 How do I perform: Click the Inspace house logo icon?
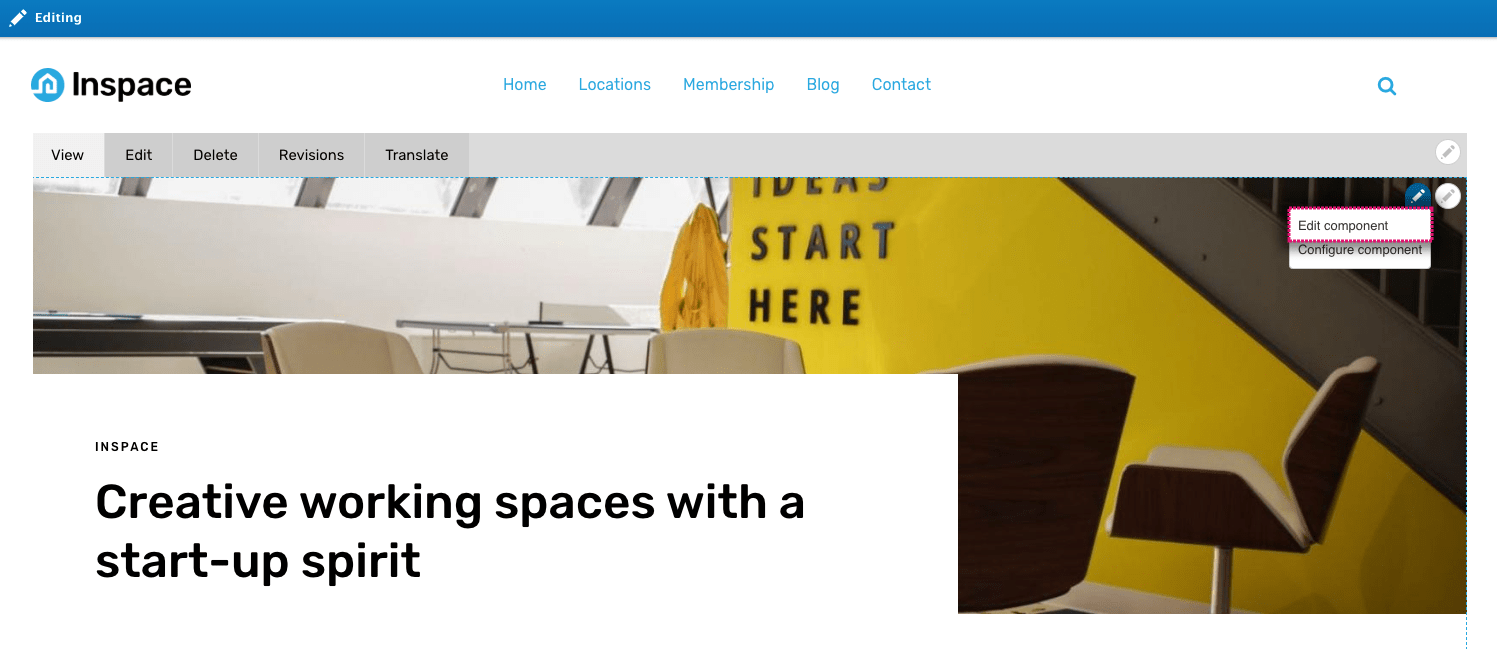coord(47,85)
